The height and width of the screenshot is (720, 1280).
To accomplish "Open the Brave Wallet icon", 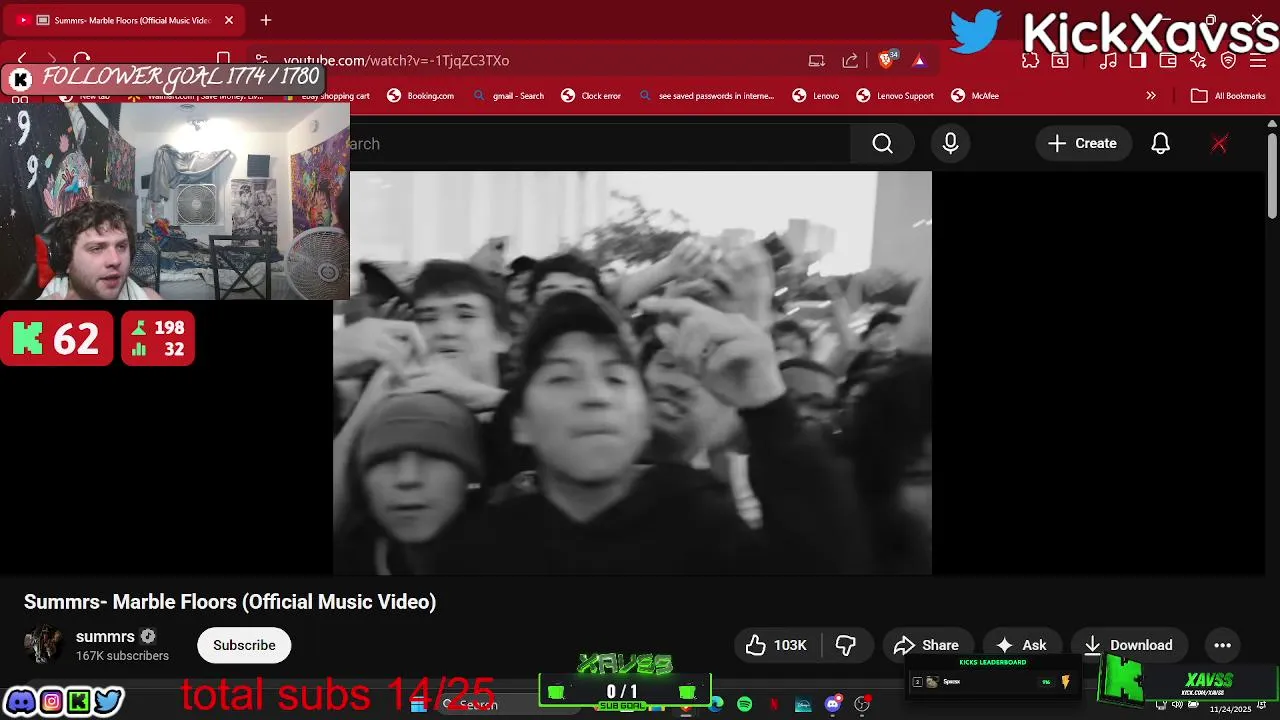I will 1168,61.
